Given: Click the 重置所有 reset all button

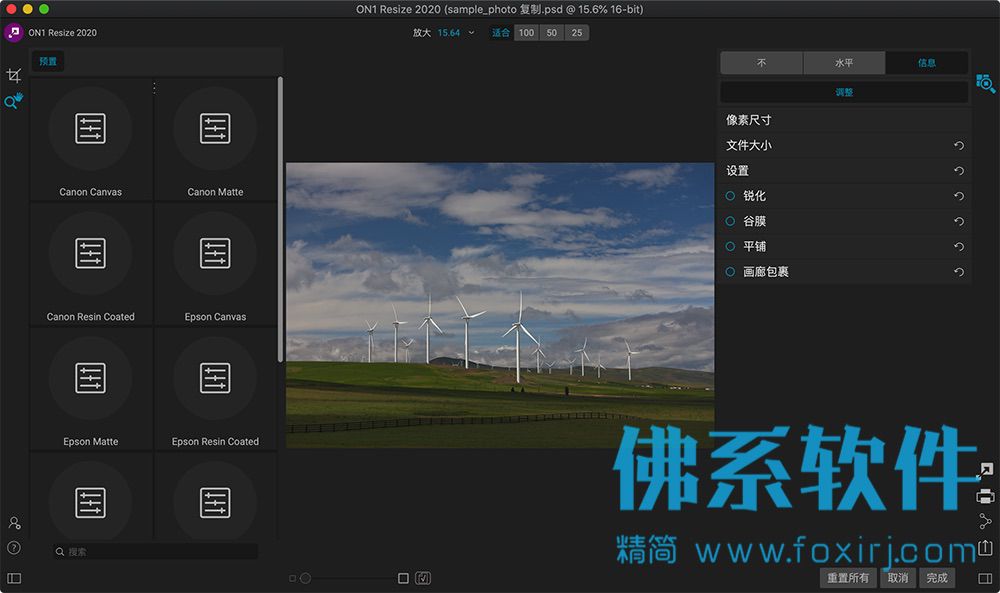Looking at the screenshot, I should (x=848, y=578).
